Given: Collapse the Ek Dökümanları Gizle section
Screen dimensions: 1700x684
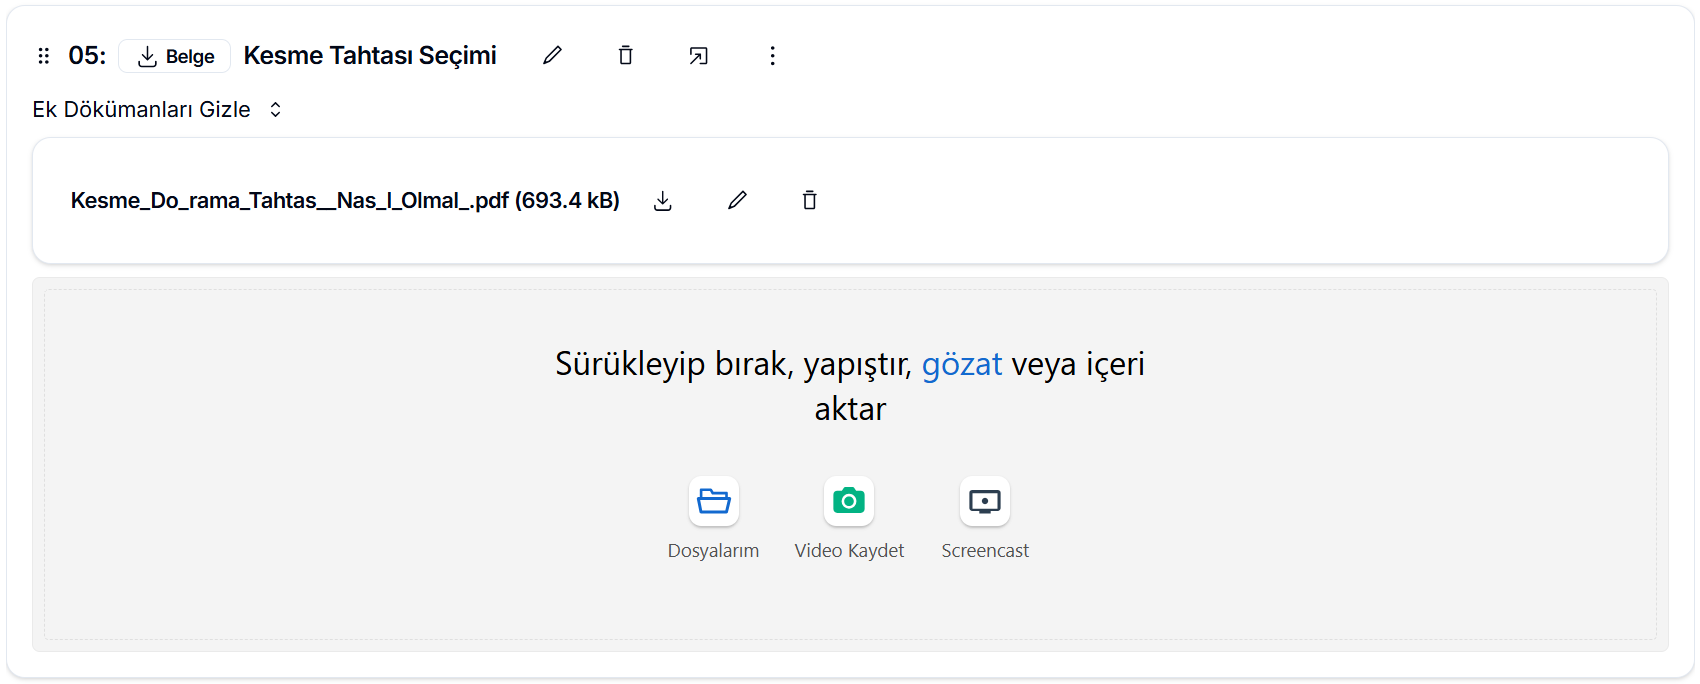Looking at the screenshot, I should click(141, 110).
